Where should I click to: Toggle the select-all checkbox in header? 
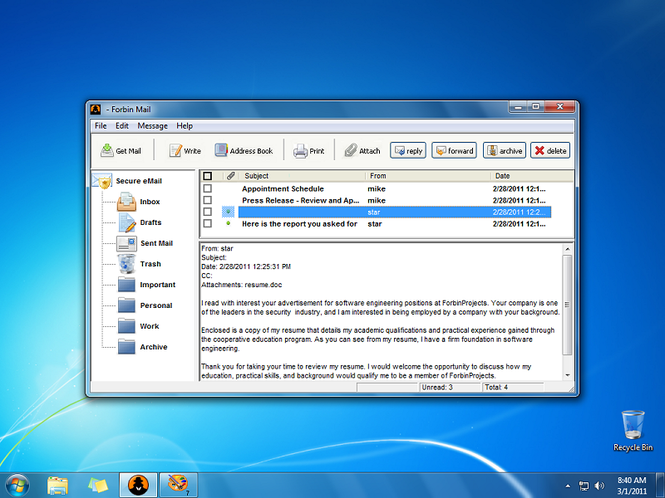tap(207, 176)
